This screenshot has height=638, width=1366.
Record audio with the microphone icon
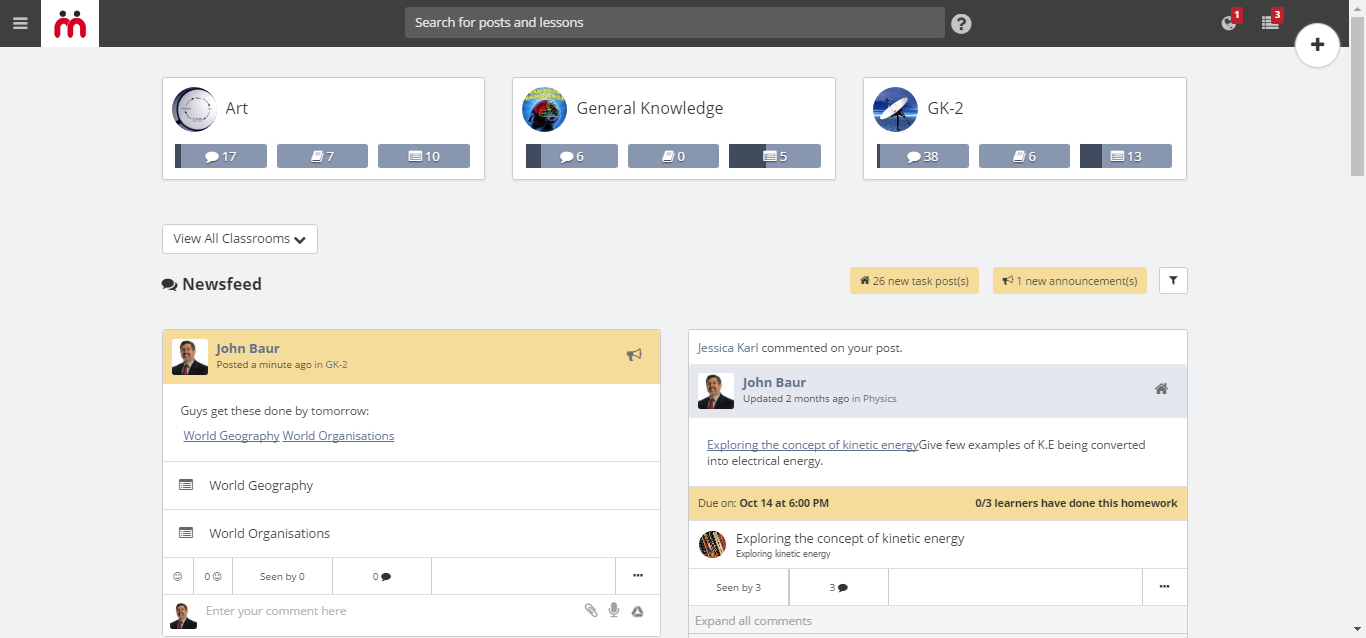(614, 611)
